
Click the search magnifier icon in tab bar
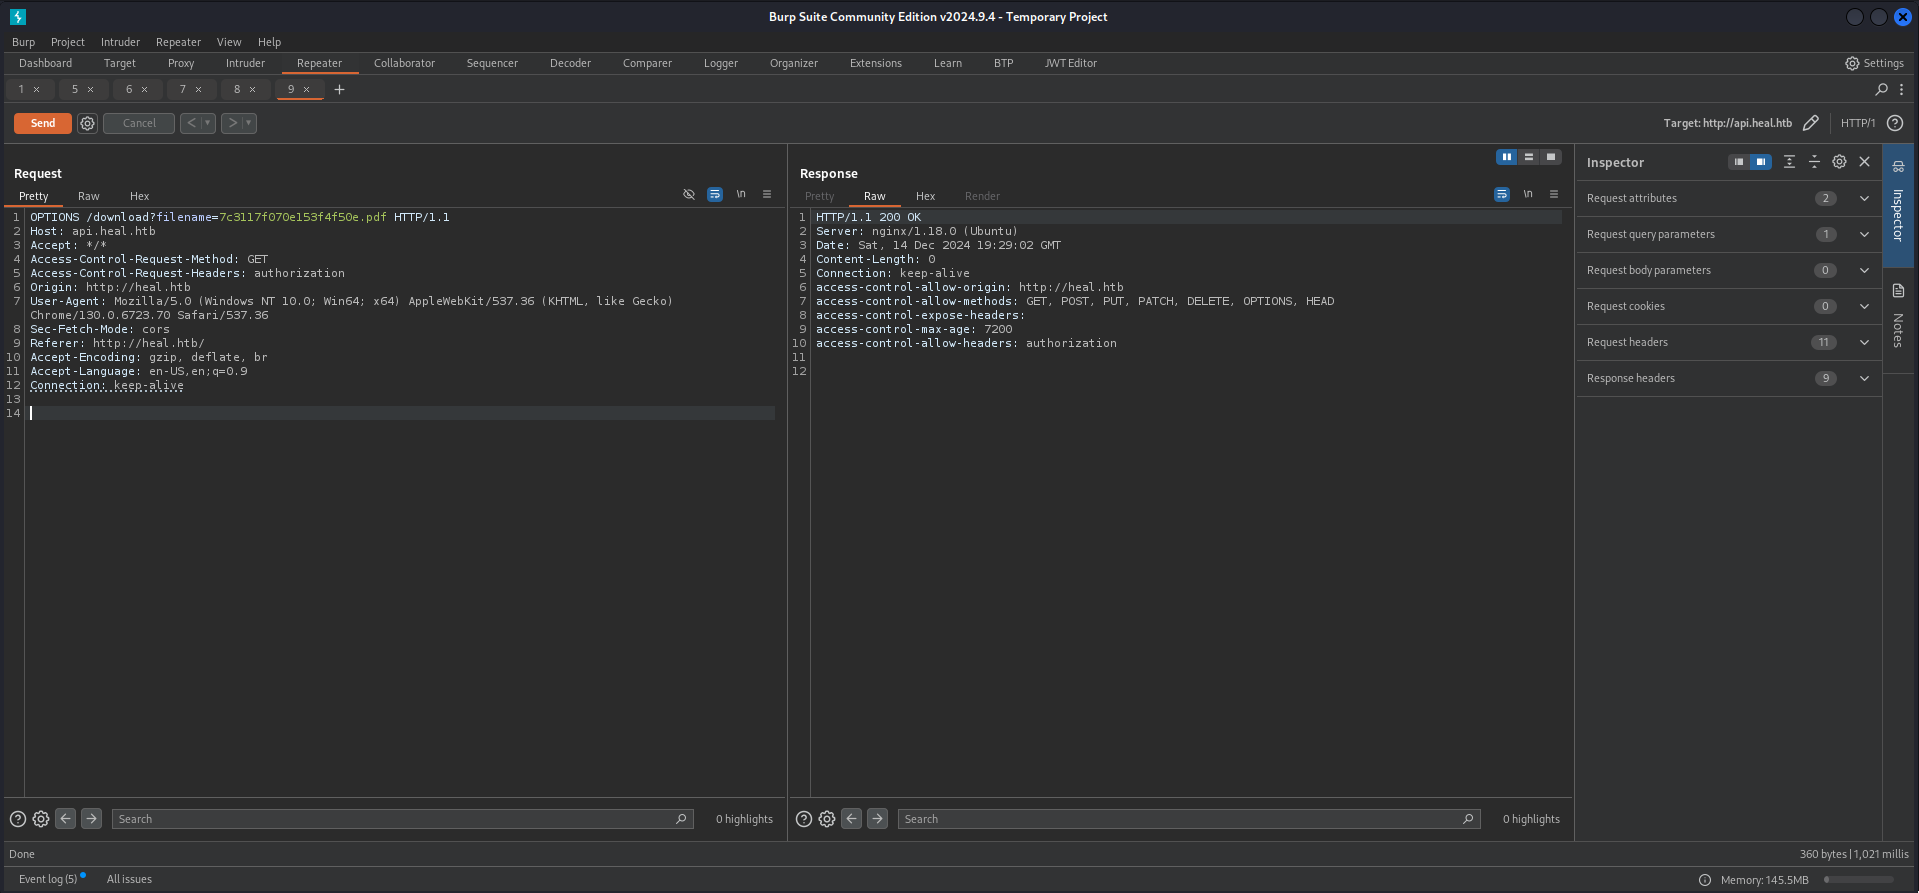[x=1881, y=90]
